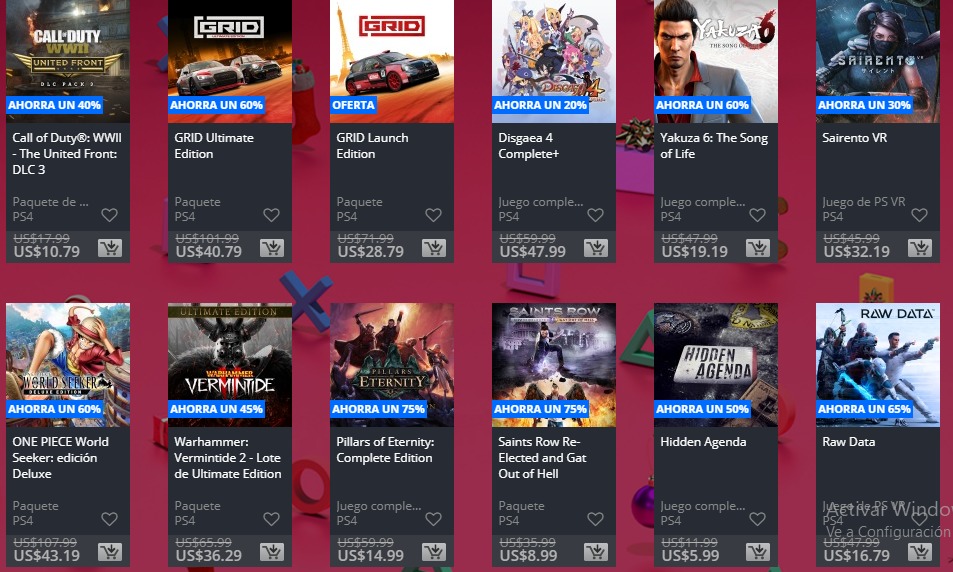Add Pillars of Eternity to cart

coord(434,551)
